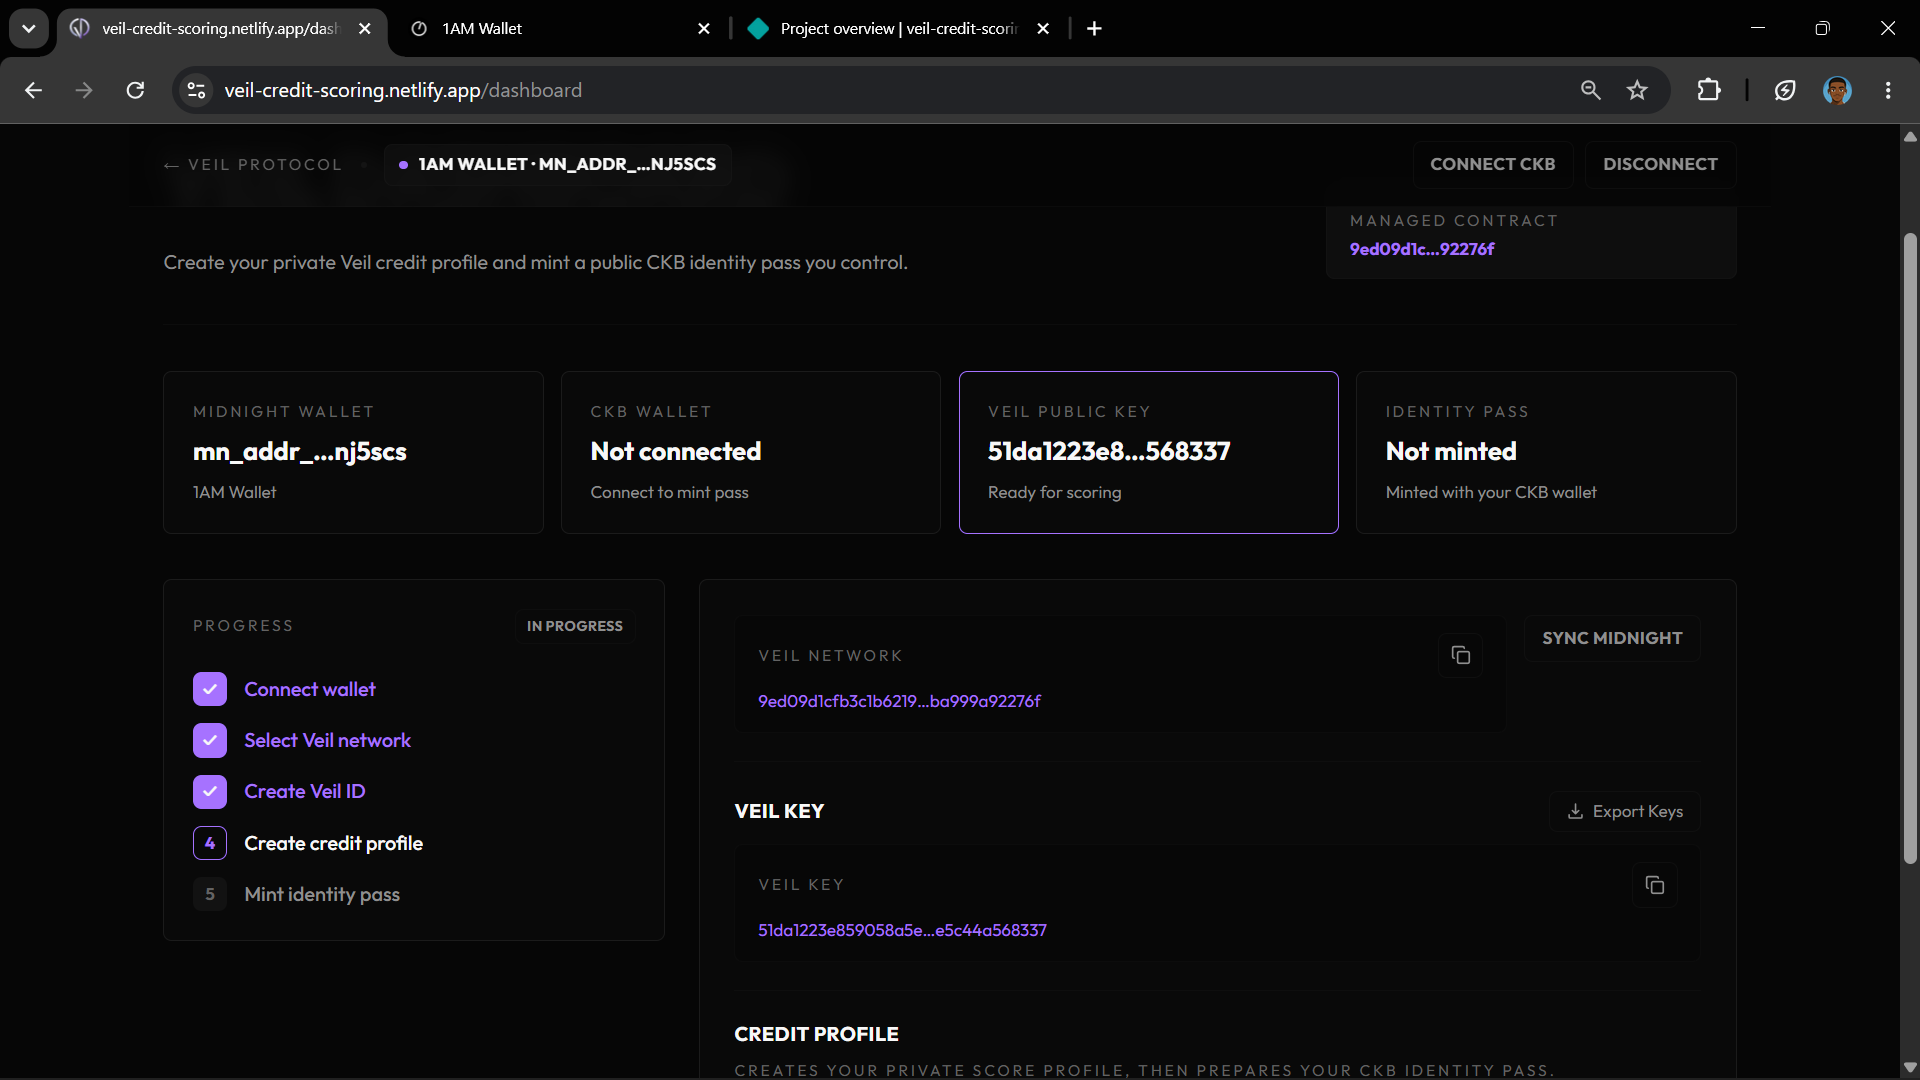
Task: Copy the Veil Network address
Action: [1460, 655]
